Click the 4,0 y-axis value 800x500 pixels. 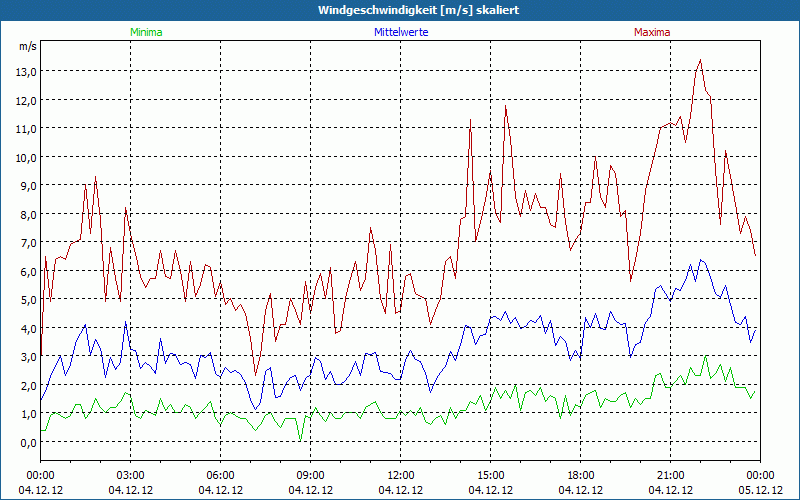pos(30,328)
